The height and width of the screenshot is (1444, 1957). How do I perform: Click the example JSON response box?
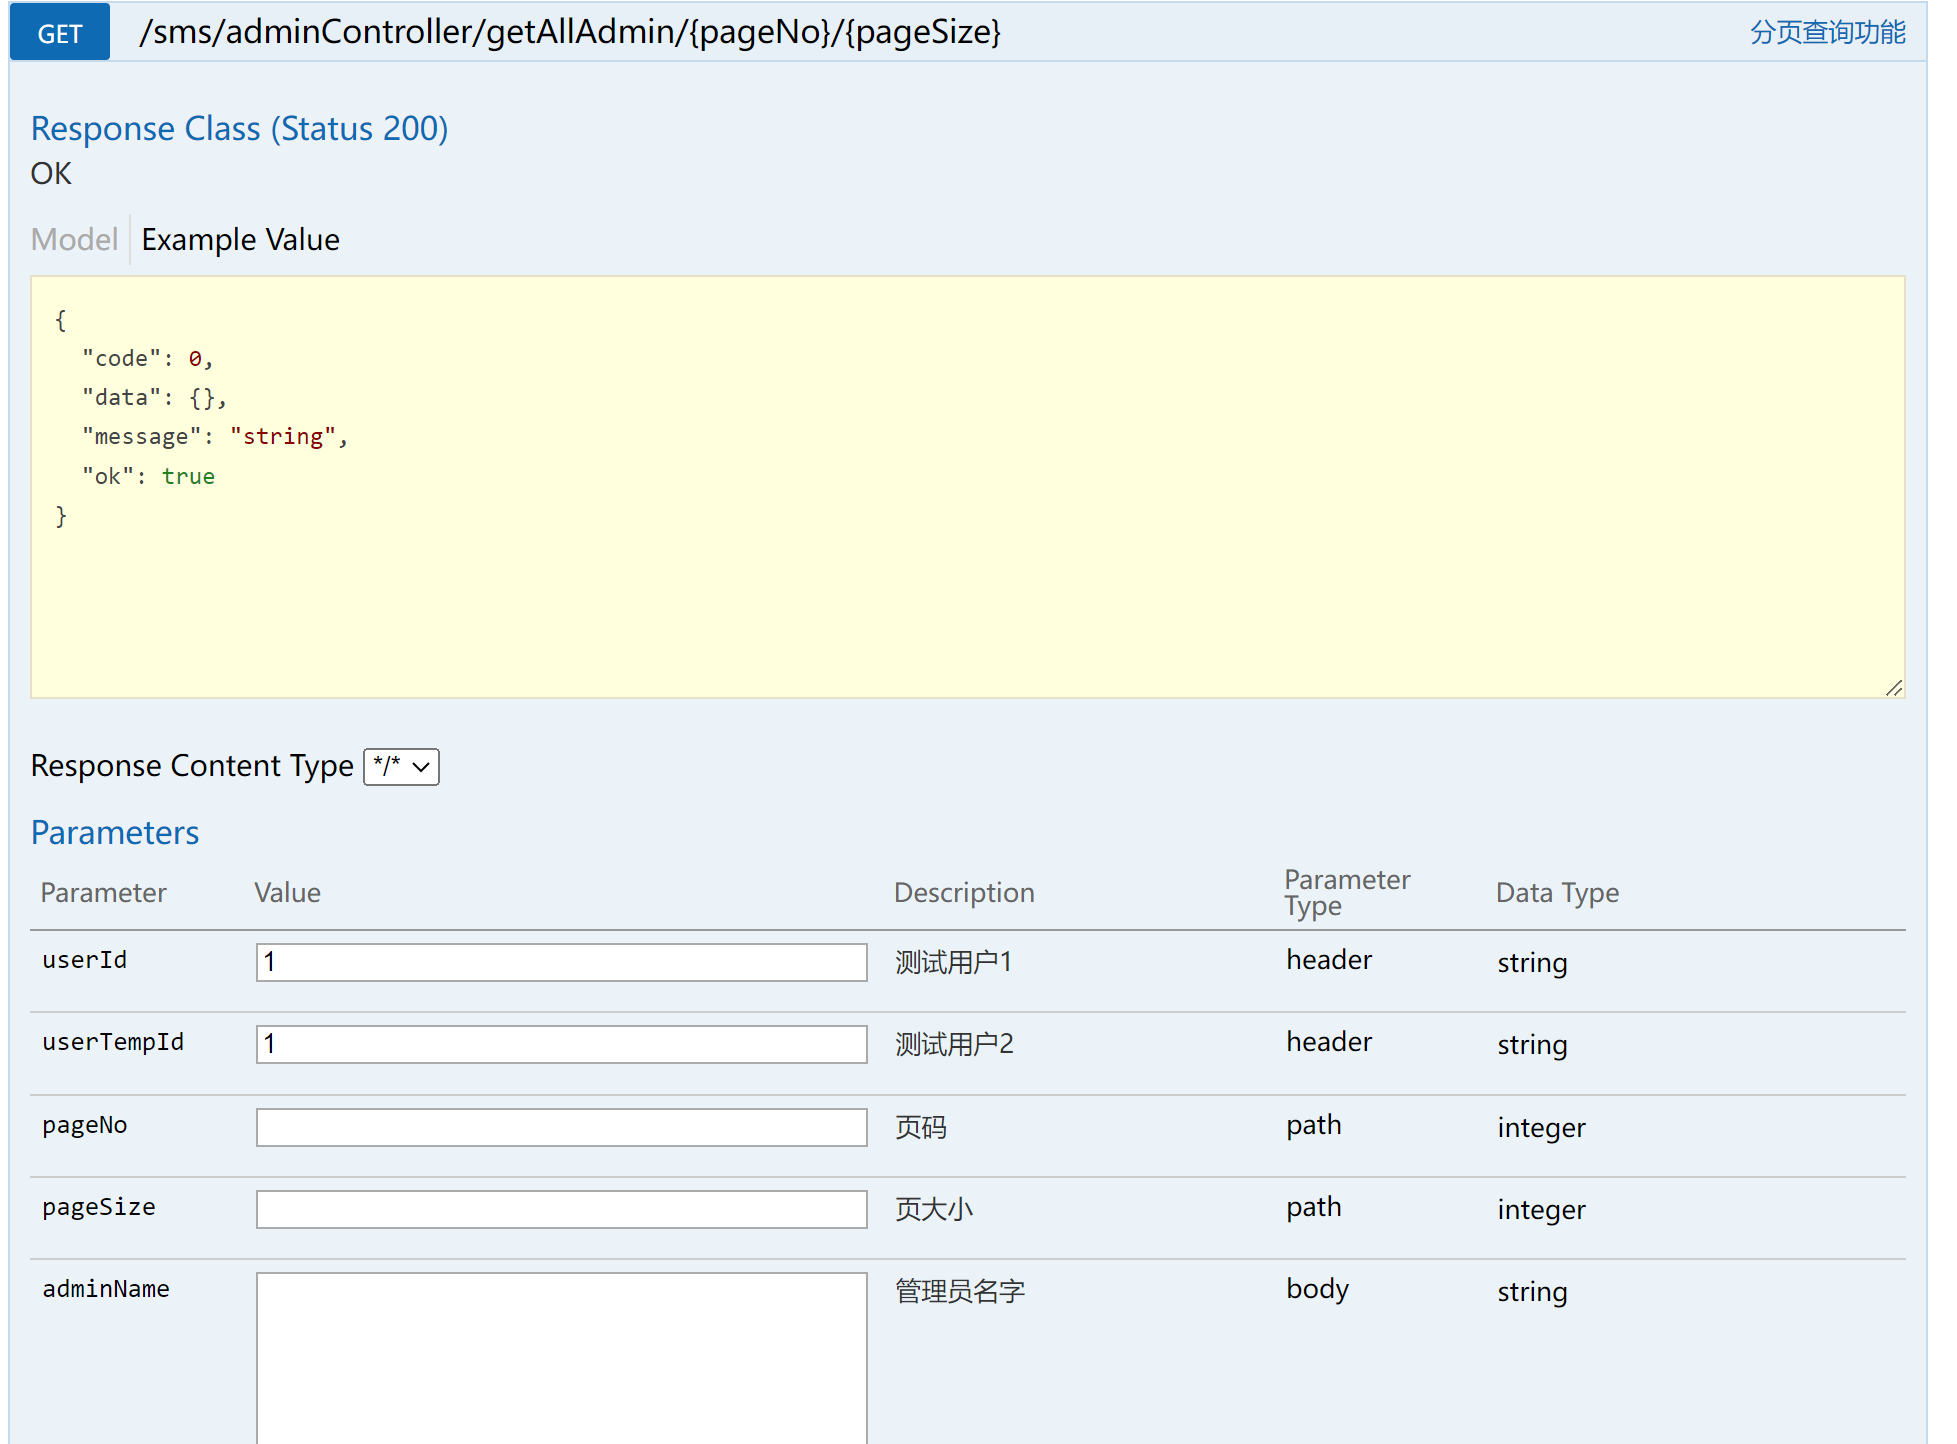pyautogui.click(x=968, y=487)
